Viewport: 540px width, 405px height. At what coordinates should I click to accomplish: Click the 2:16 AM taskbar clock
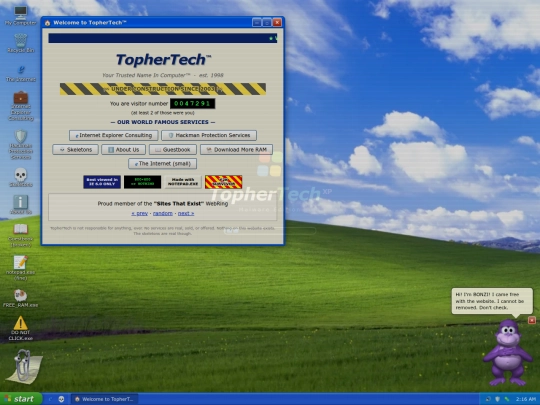pos(526,399)
